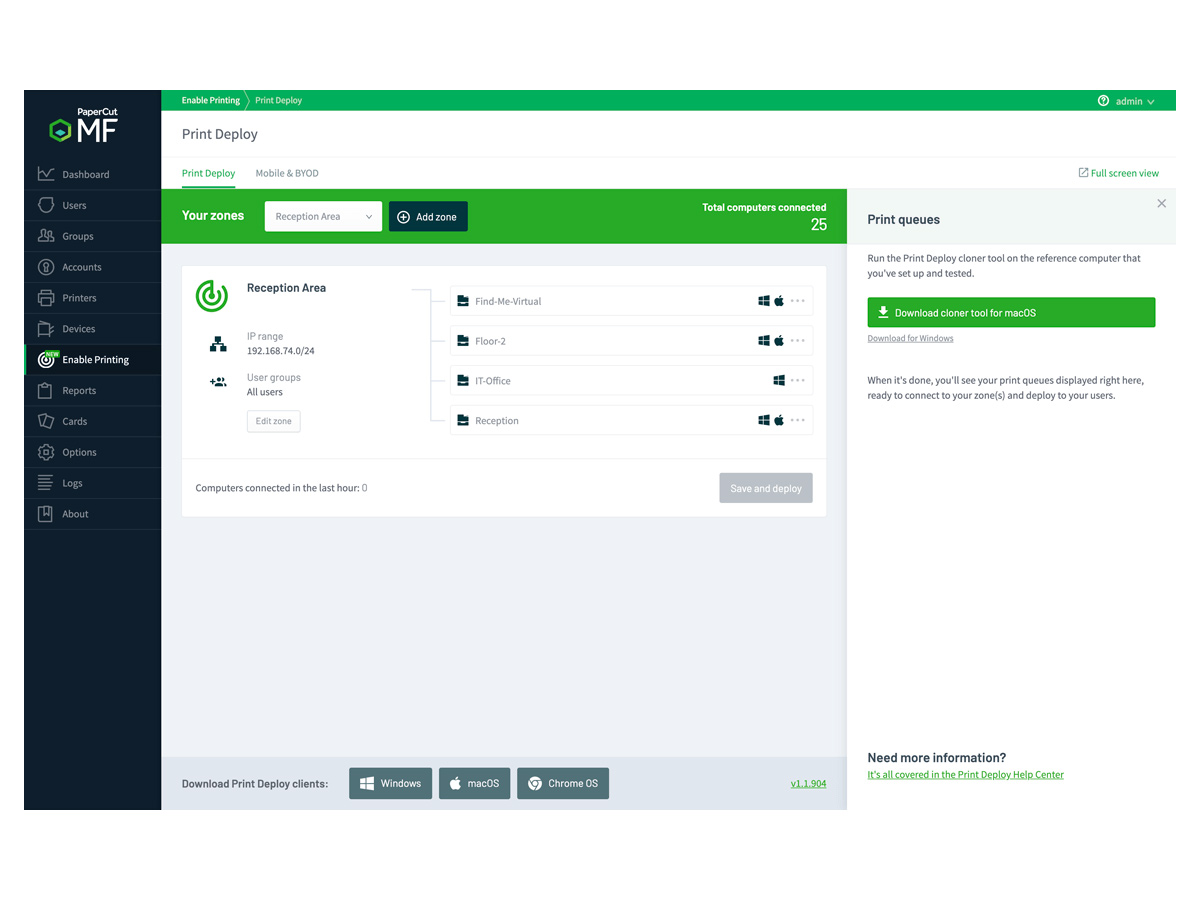Click Download cloner tool for macOS
This screenshot has height=900, width=1200.
1011,312
